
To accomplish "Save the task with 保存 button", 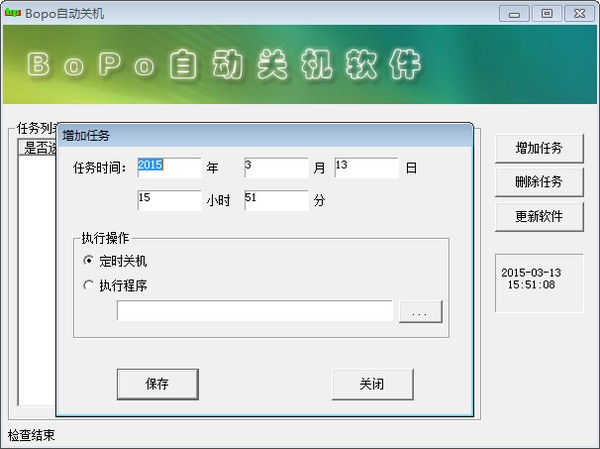I will coord(158,384).
